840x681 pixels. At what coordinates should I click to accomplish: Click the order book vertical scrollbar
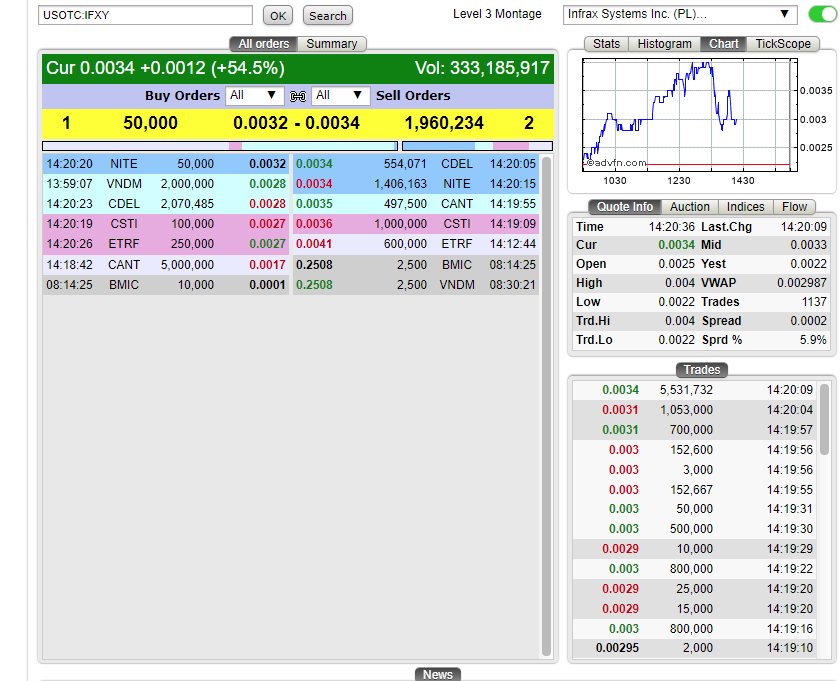(x=546, y=406)
